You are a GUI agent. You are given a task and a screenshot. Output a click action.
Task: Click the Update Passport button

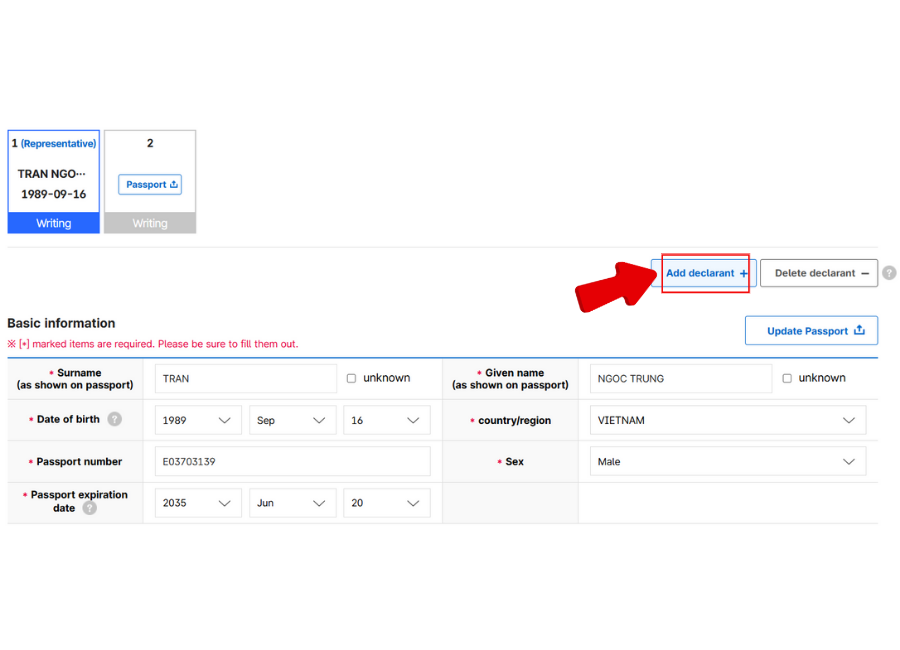tap(811, 331)
